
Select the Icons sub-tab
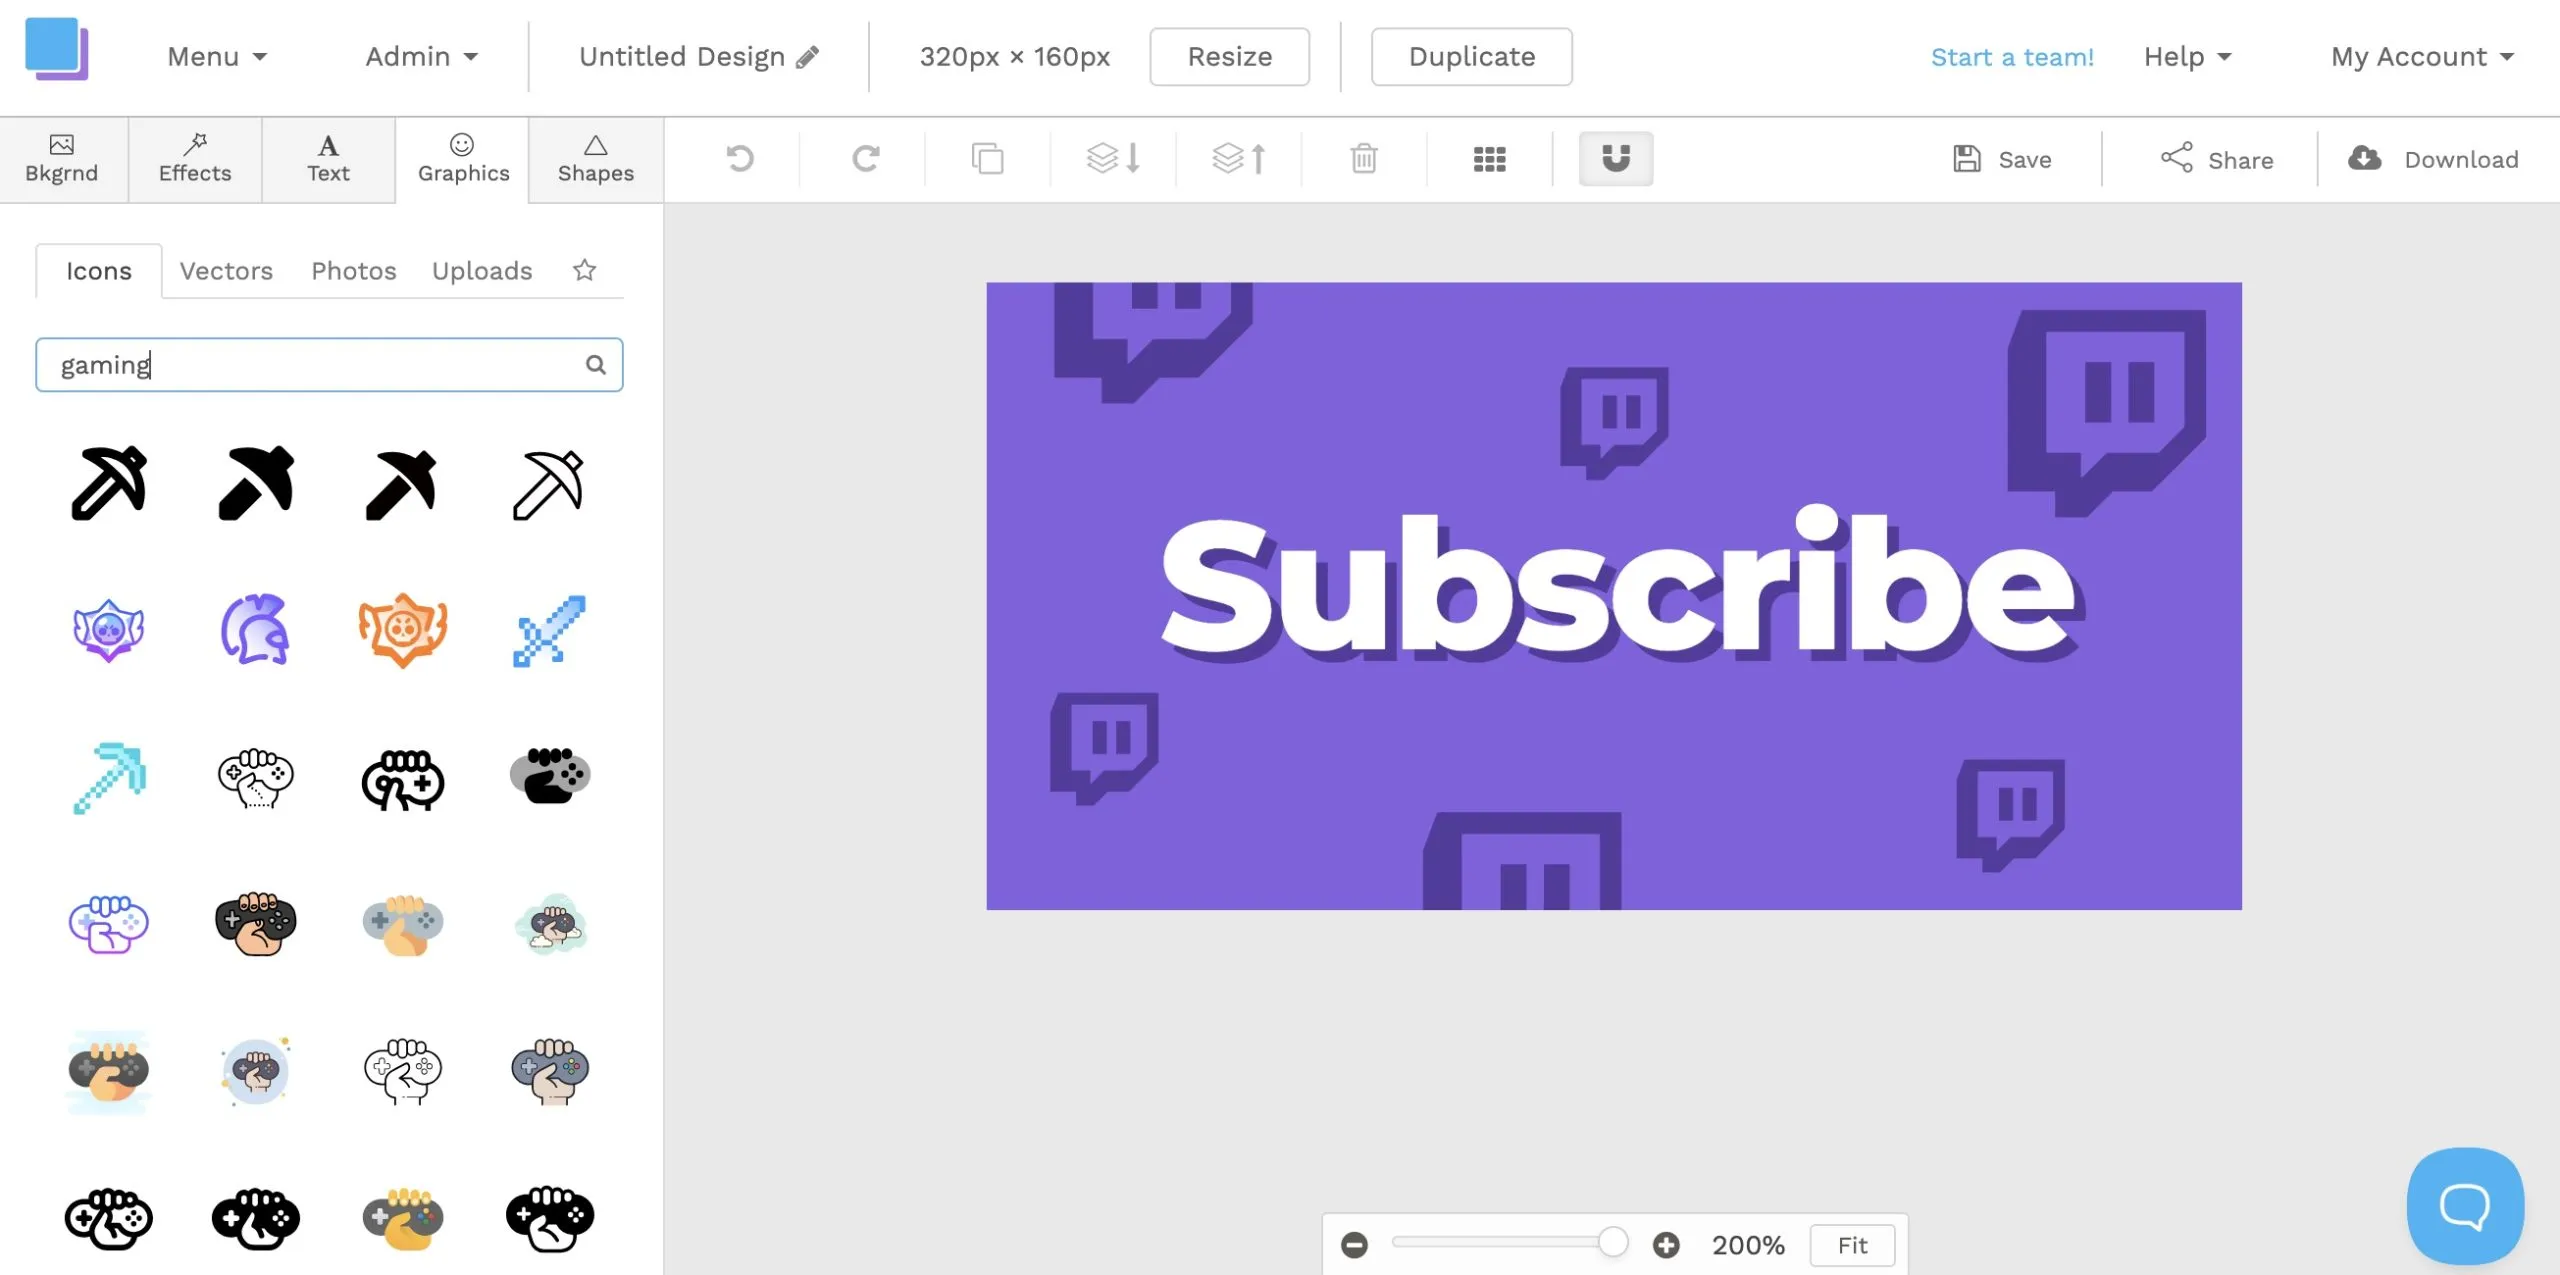click(x=99, y=271)
